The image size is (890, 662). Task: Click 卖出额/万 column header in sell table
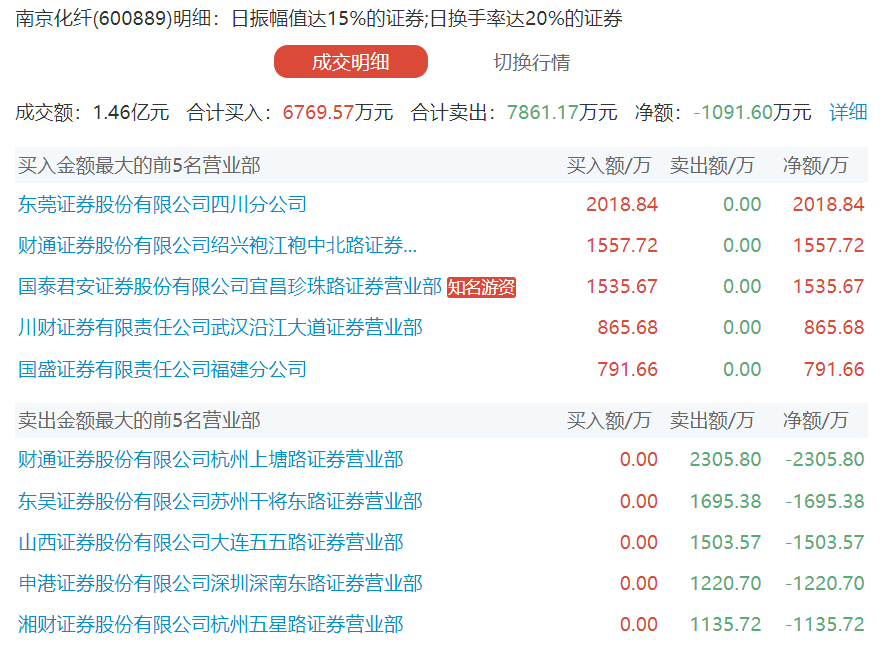coord(712,420)
